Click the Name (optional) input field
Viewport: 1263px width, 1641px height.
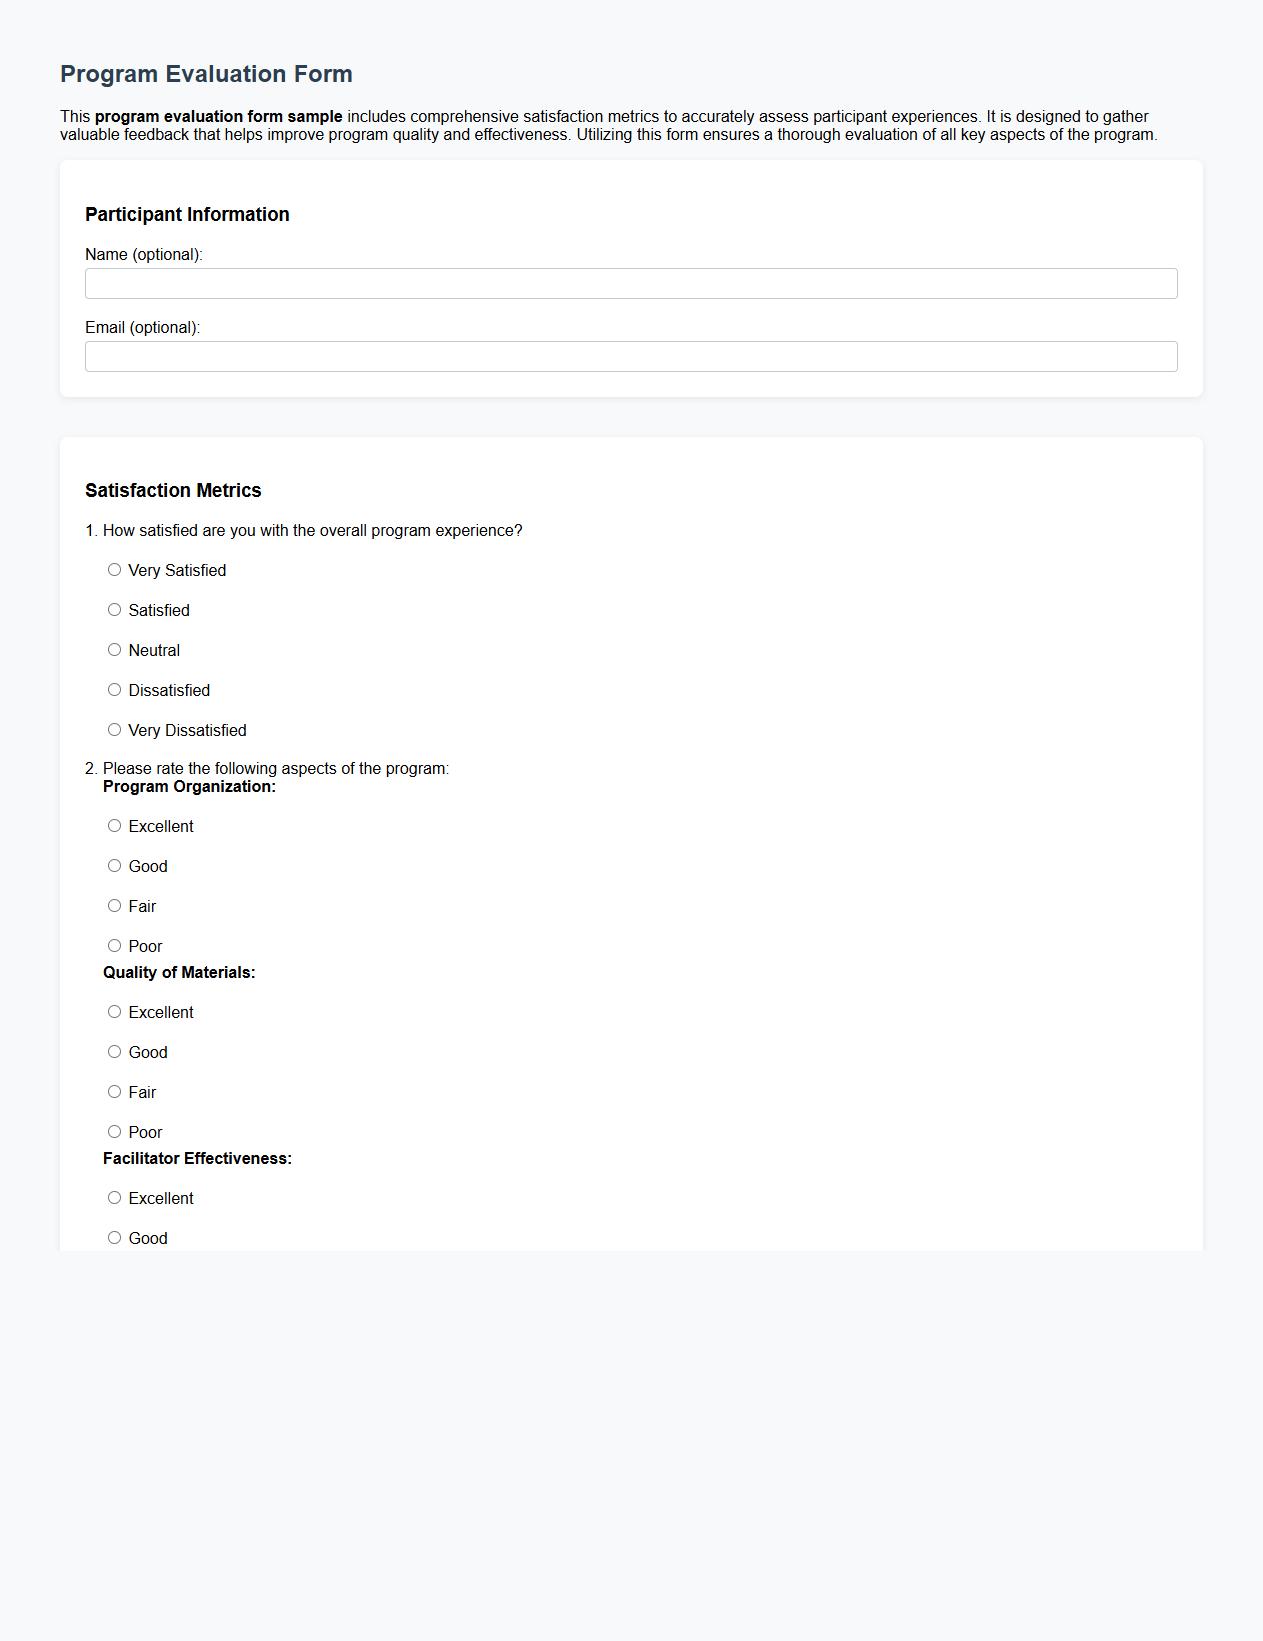coord(630,284)
